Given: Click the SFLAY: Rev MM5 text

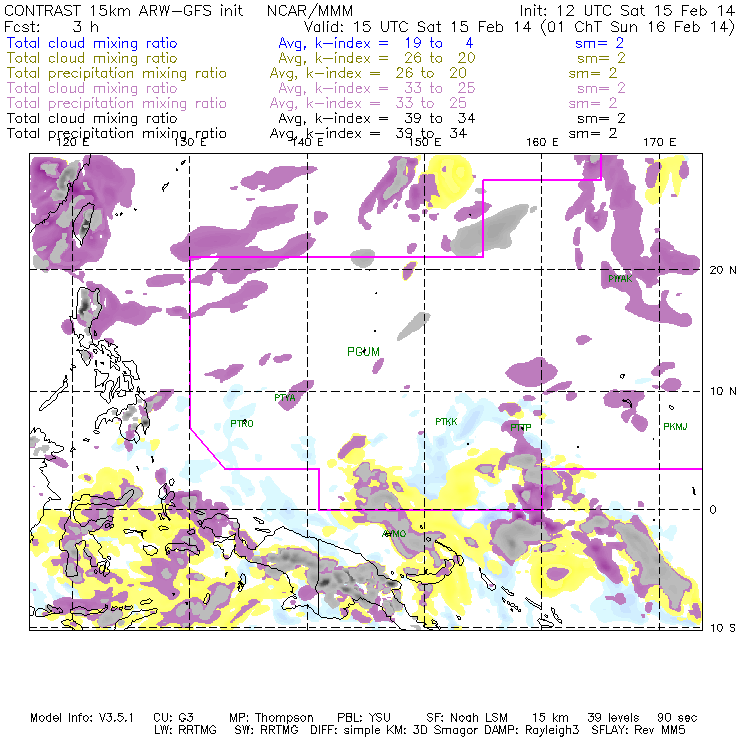Looking at the screenshot, I should pyautogui.click(x=638, y=730).
